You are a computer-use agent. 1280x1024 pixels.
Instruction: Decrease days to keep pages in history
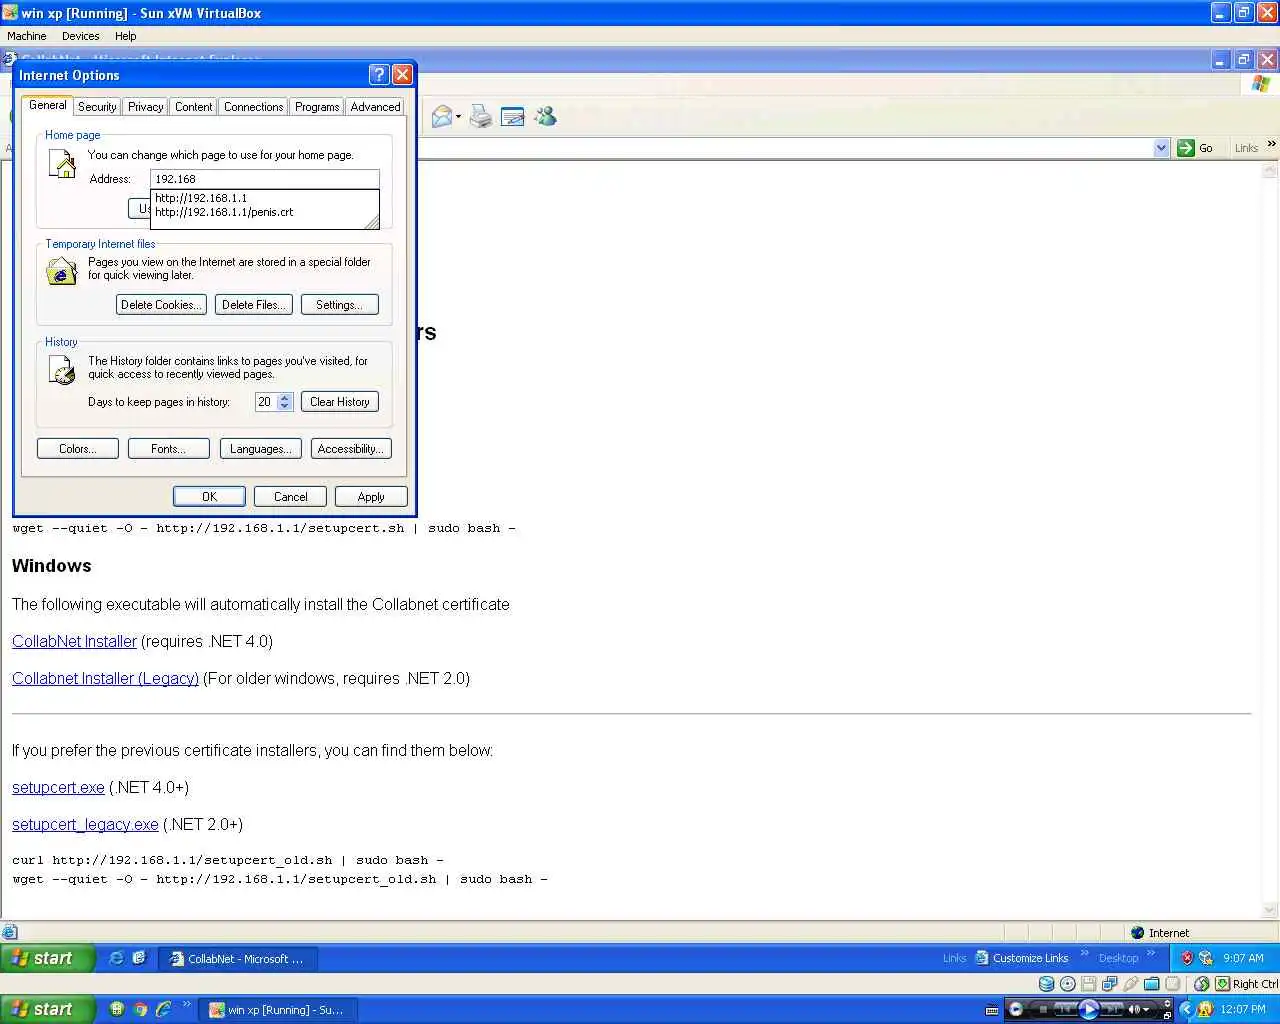tap(285, 406)
